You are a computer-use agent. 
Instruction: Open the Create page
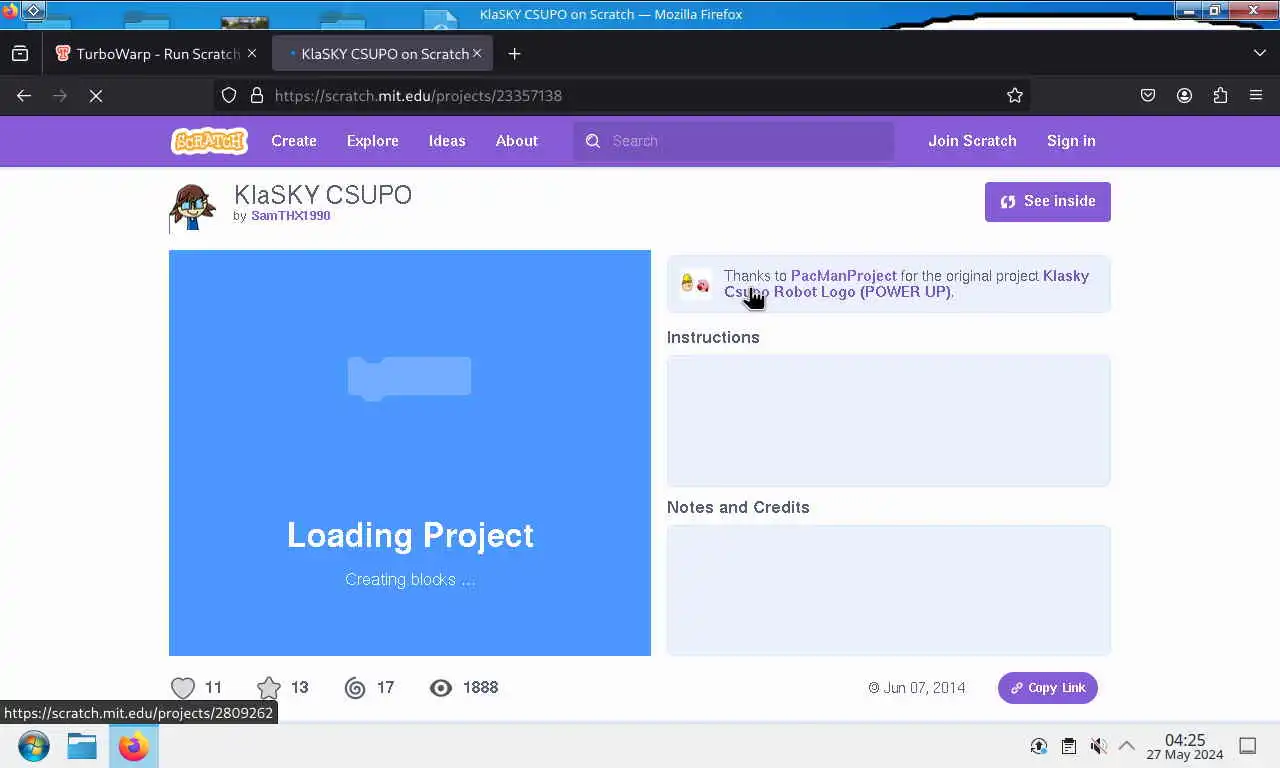(x=294, y=141)
